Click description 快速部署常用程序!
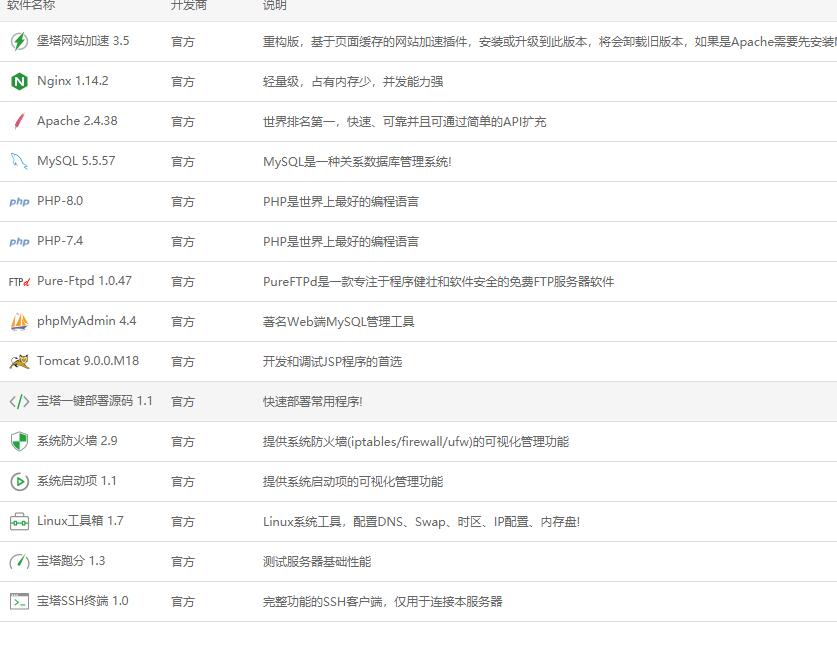The image size is (837, 655). point(312,402)
